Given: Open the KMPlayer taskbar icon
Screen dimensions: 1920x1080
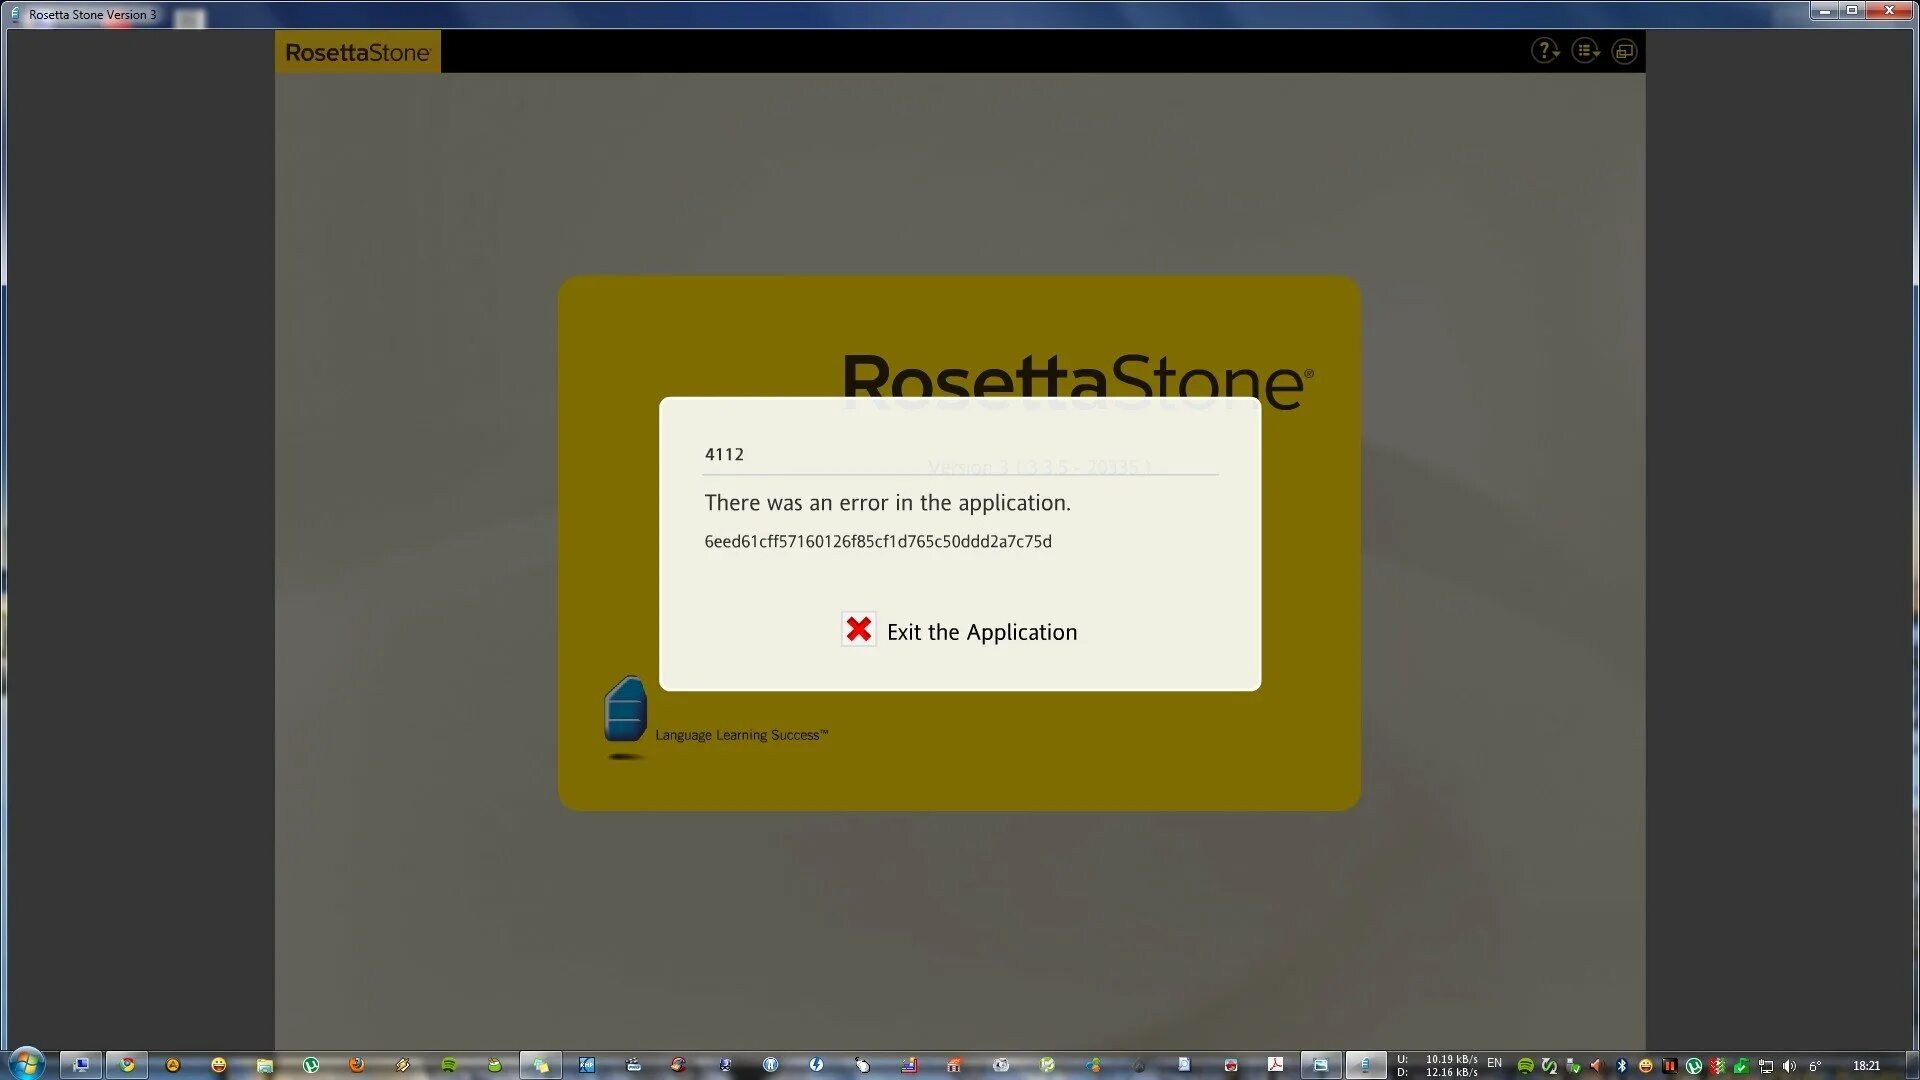Looking at the screenshot, I should coord(587,1065).
